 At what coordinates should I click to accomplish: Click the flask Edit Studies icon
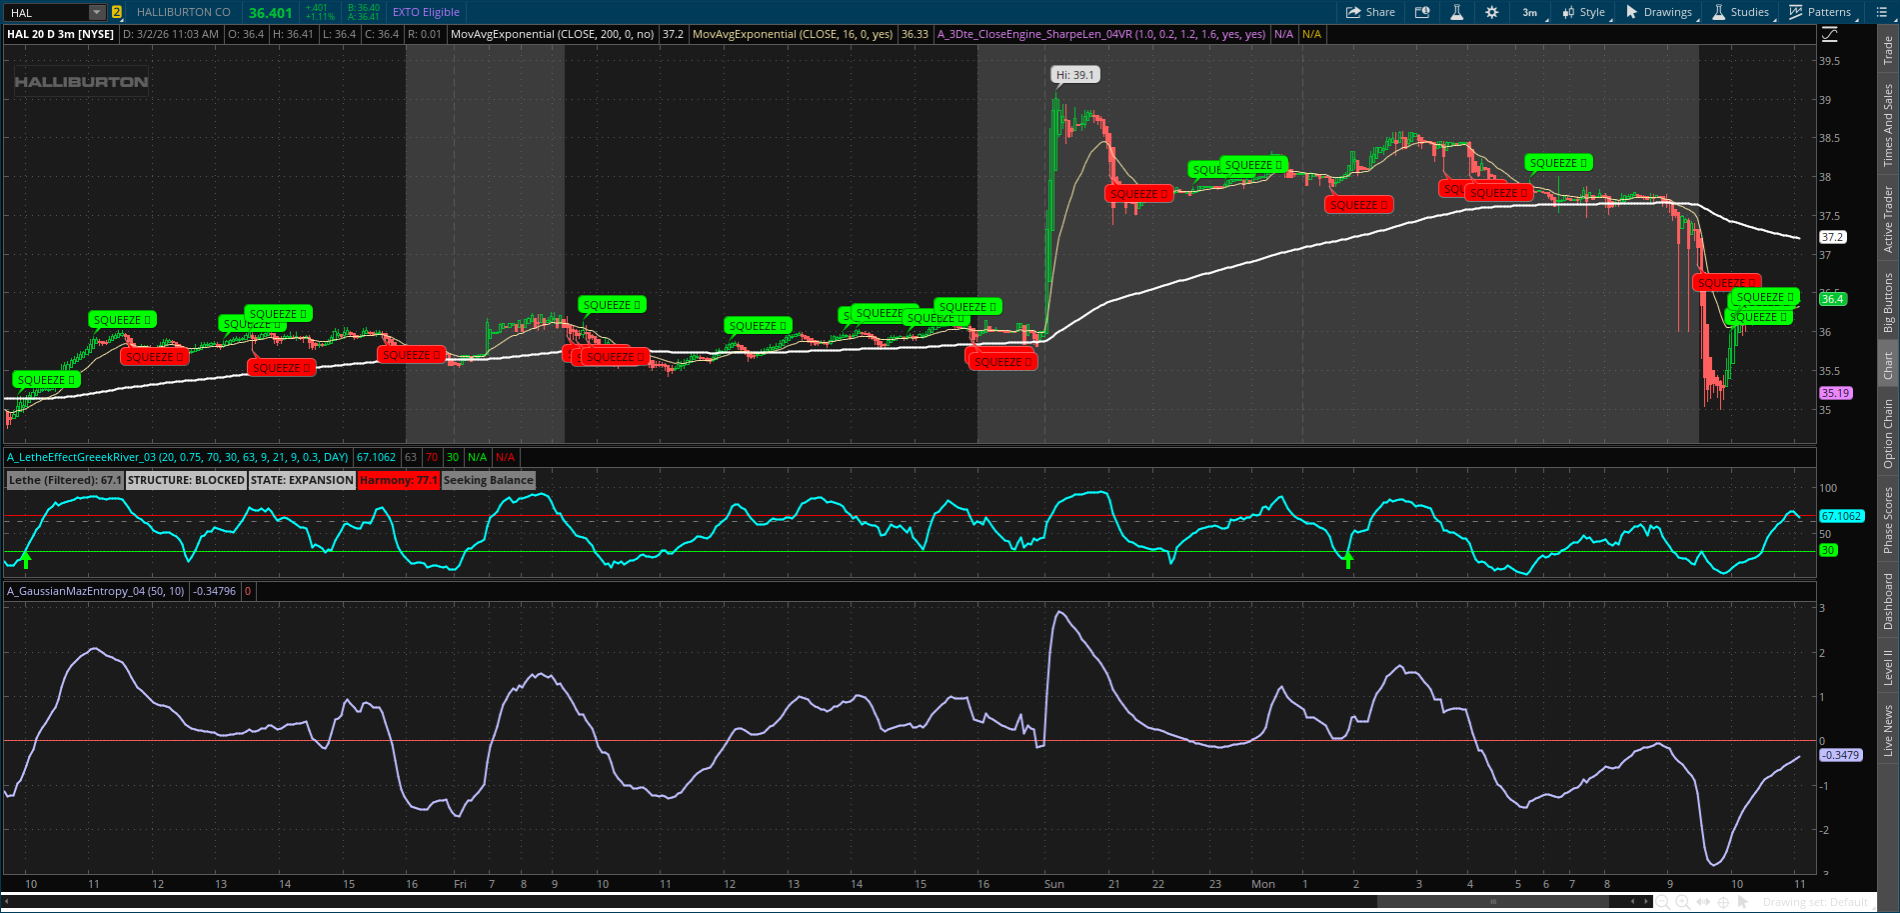pyautogui.click(x=1456, y=12)
